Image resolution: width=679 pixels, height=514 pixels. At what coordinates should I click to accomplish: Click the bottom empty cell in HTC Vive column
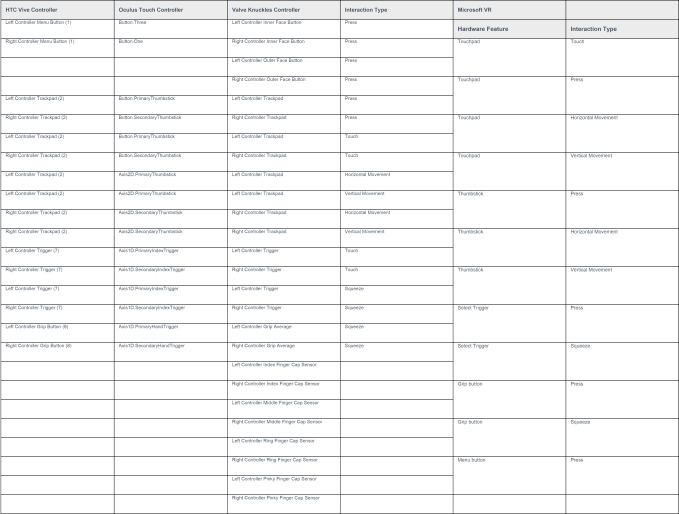(x=56, y=503)
